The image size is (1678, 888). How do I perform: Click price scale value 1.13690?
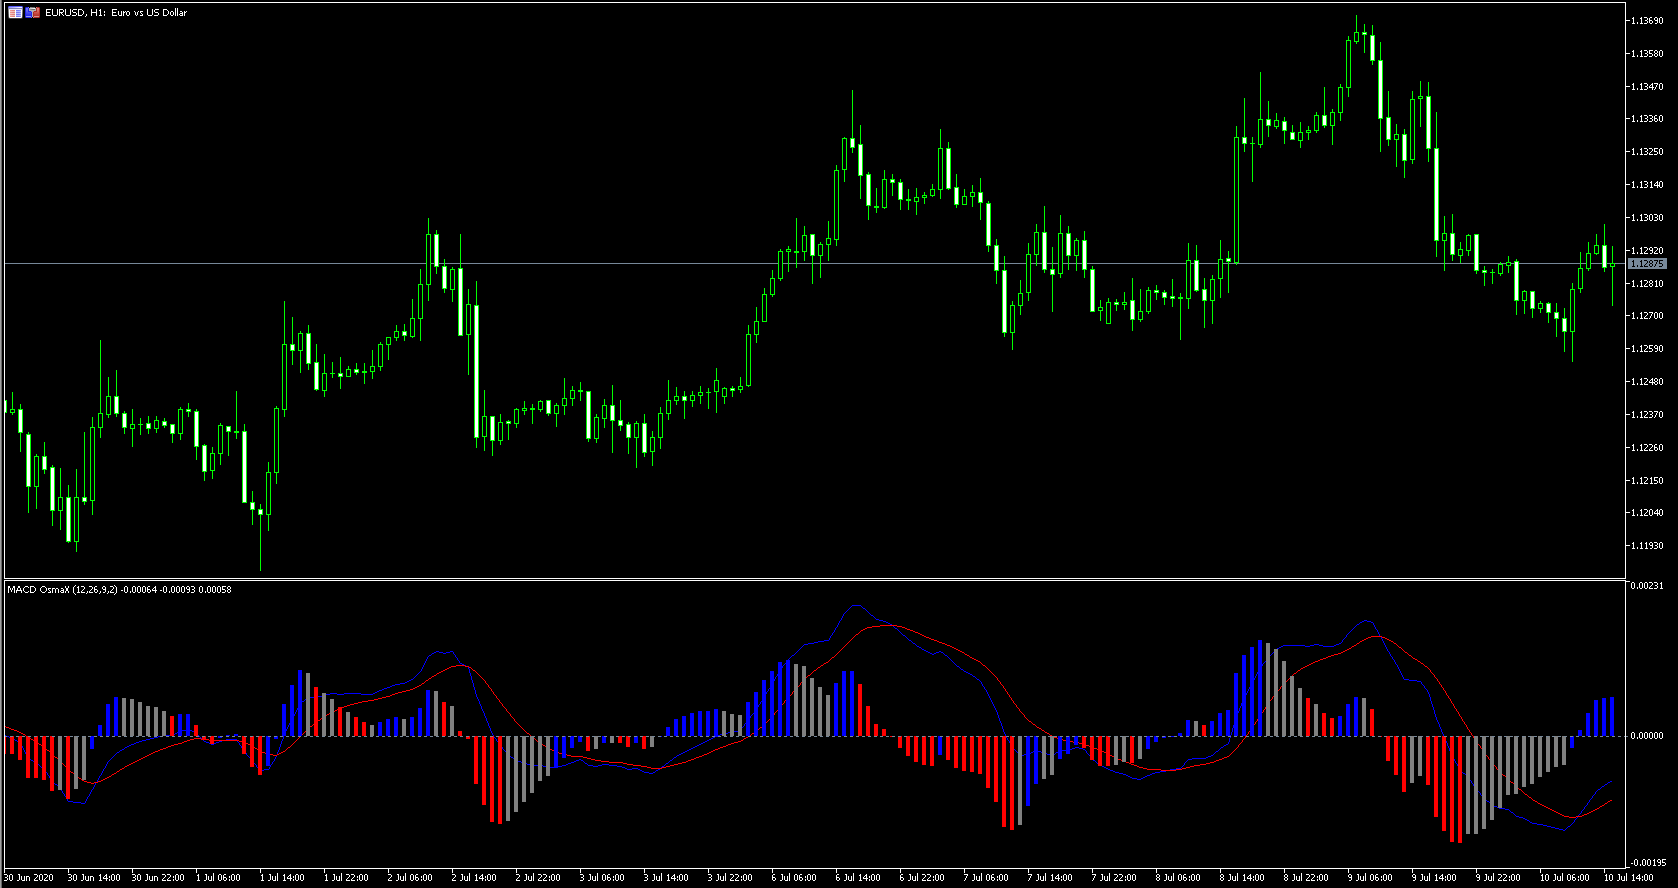(x=1646, y=21)
